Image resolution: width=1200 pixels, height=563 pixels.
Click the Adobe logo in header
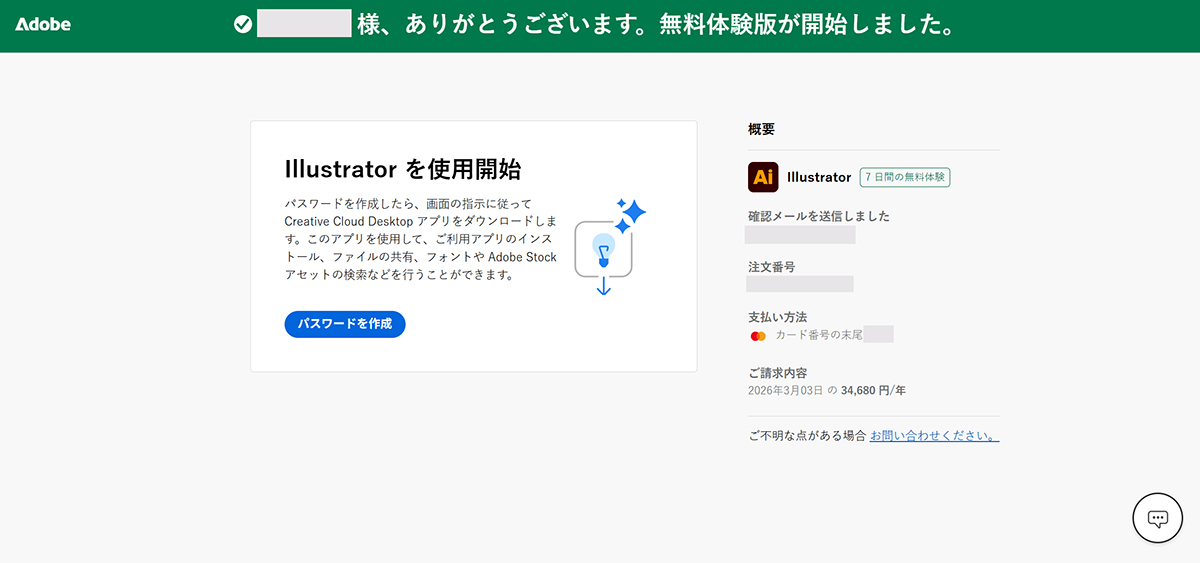[43, 25]
